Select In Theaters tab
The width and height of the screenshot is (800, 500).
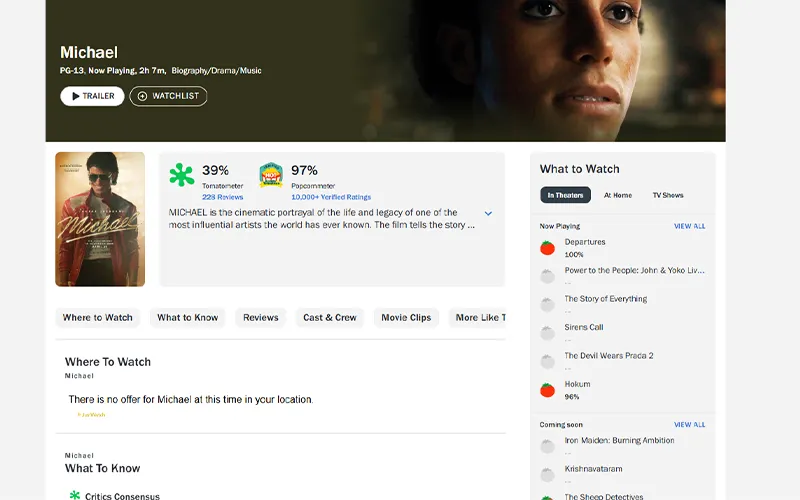pyautogui.click(x=565, y=195)
